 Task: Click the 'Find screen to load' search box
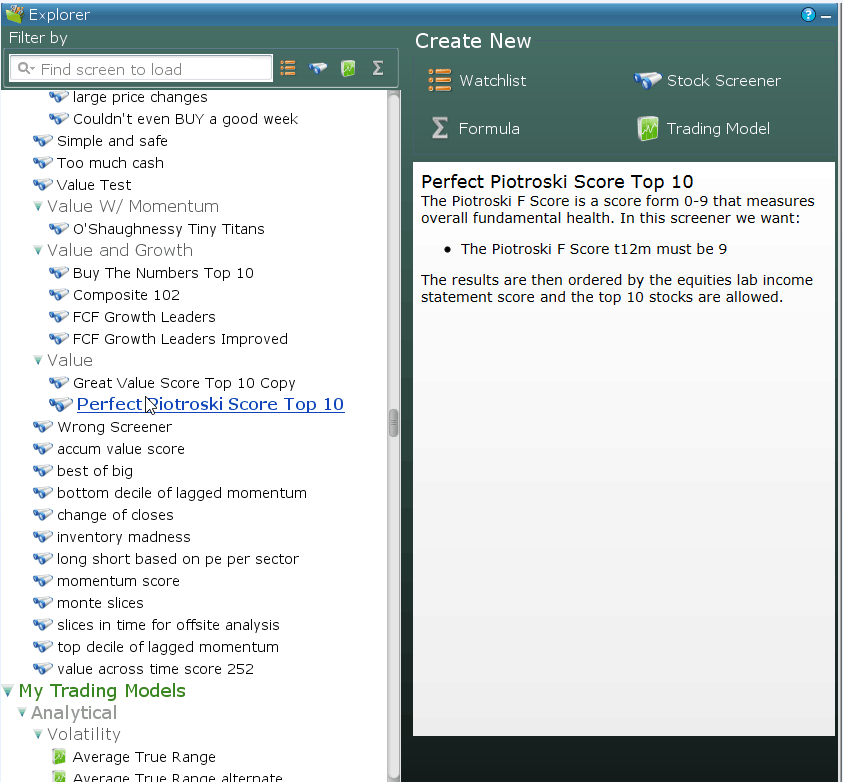click(x=150, y=69)
